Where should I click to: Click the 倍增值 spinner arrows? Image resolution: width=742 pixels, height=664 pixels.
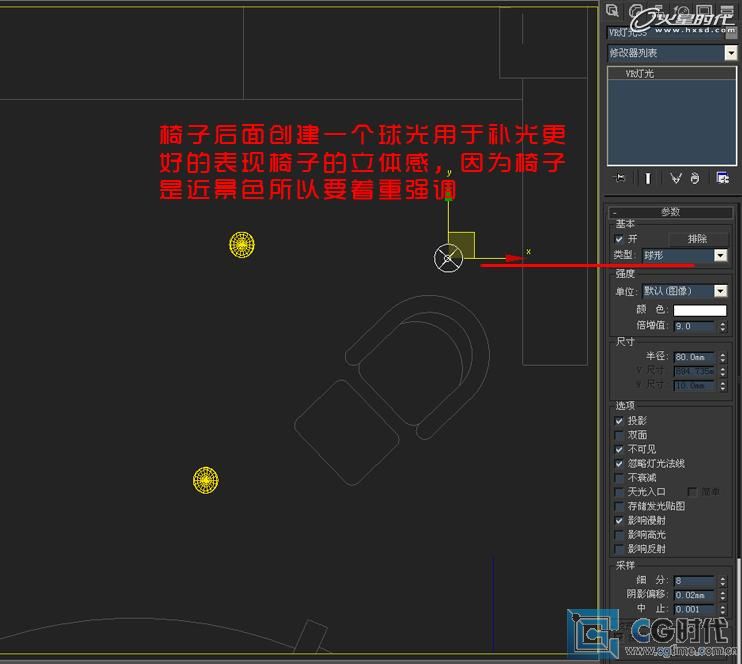tap(723, 326)
